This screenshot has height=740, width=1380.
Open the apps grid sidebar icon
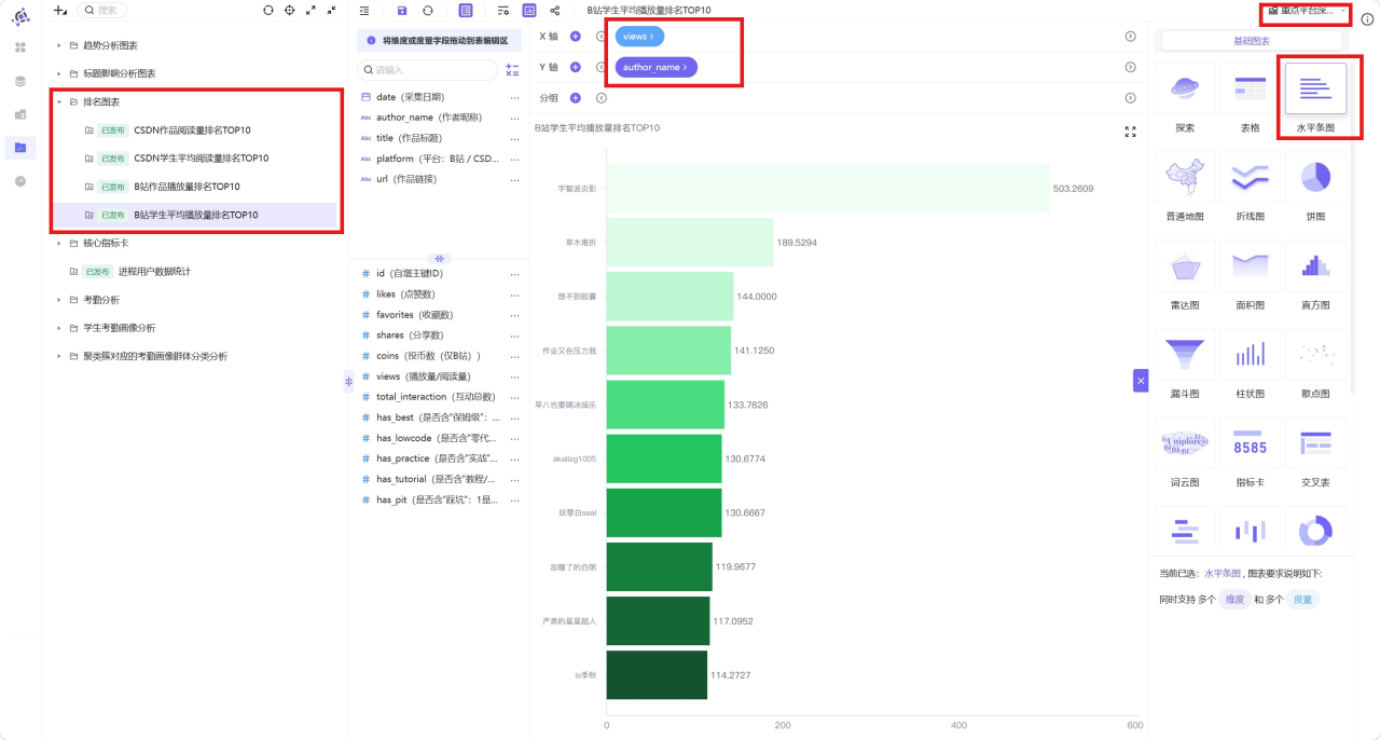click(x=20, y=47)
